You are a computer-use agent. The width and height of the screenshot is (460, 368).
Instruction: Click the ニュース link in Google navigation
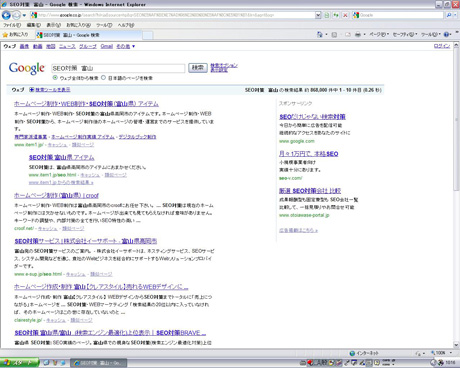pyautogui.click(x=67, y=46)
